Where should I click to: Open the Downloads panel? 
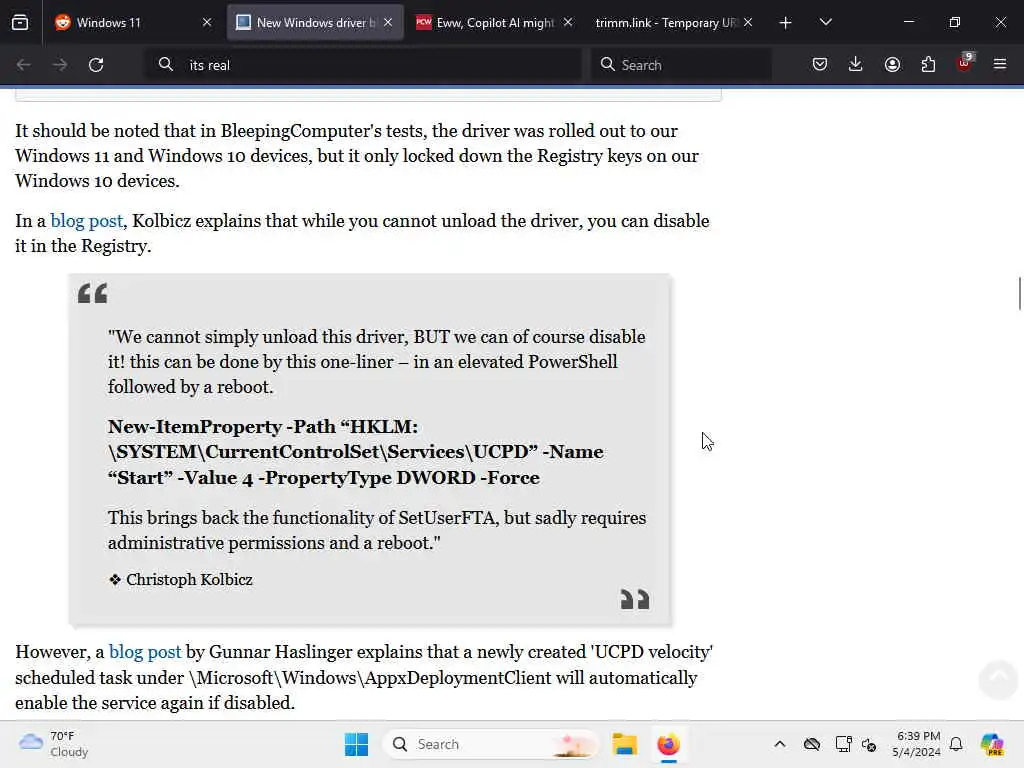(x=856, y=65)
